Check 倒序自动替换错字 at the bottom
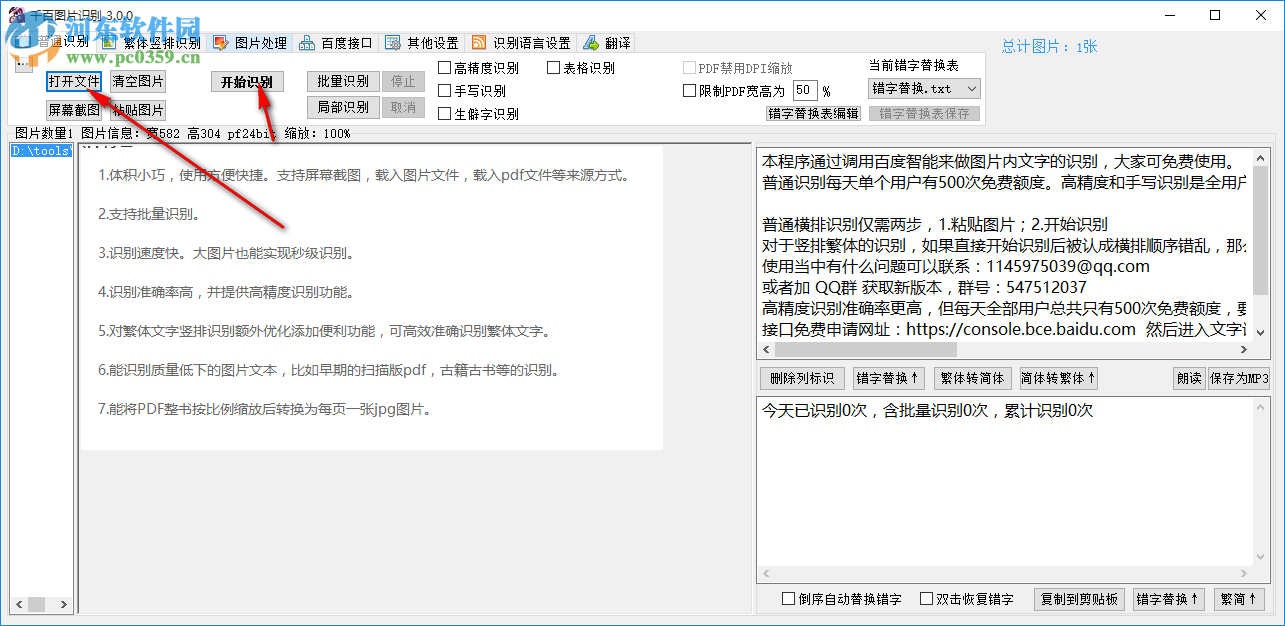 [x=786, y=599]
